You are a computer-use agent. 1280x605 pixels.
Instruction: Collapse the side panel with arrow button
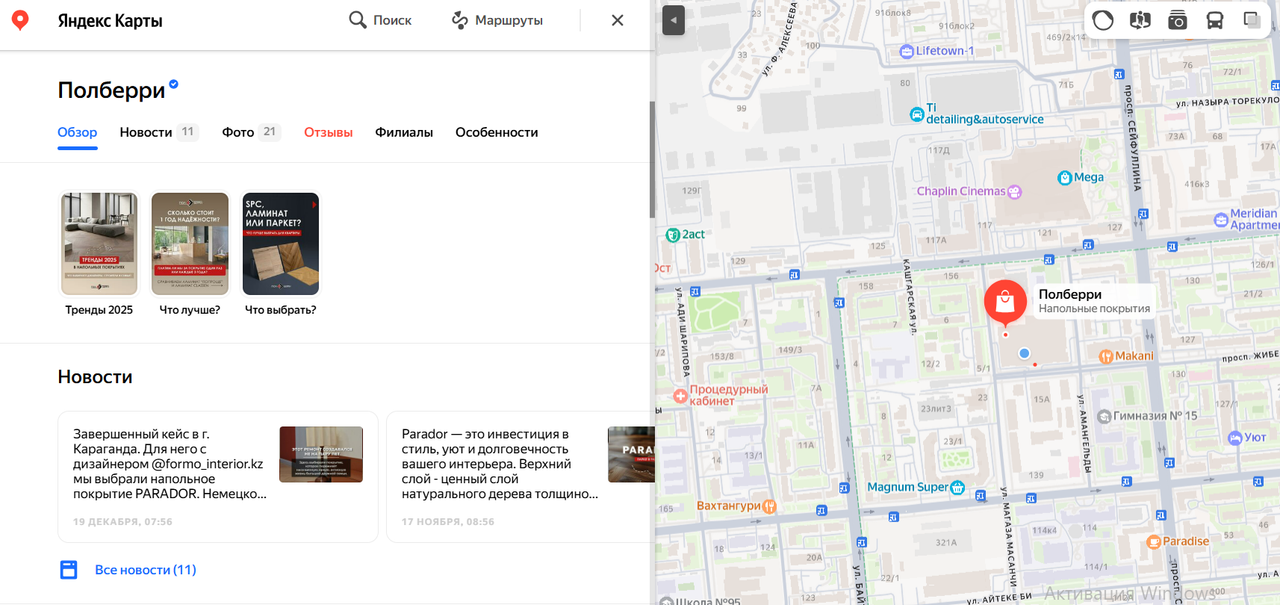(x=673, y=20)
